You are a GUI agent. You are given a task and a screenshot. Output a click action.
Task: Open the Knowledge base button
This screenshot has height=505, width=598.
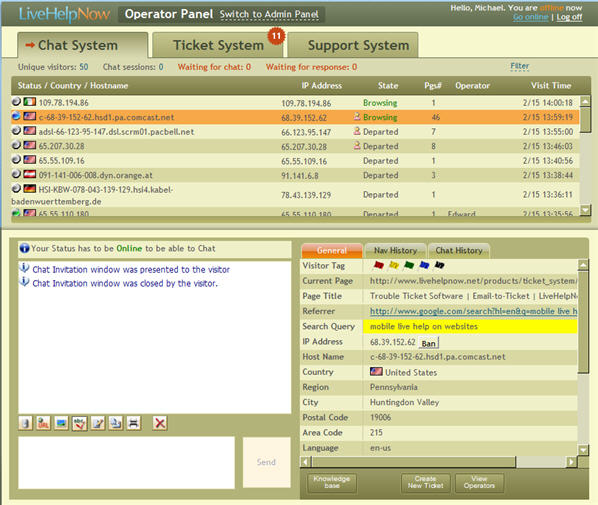click(332, 482)
